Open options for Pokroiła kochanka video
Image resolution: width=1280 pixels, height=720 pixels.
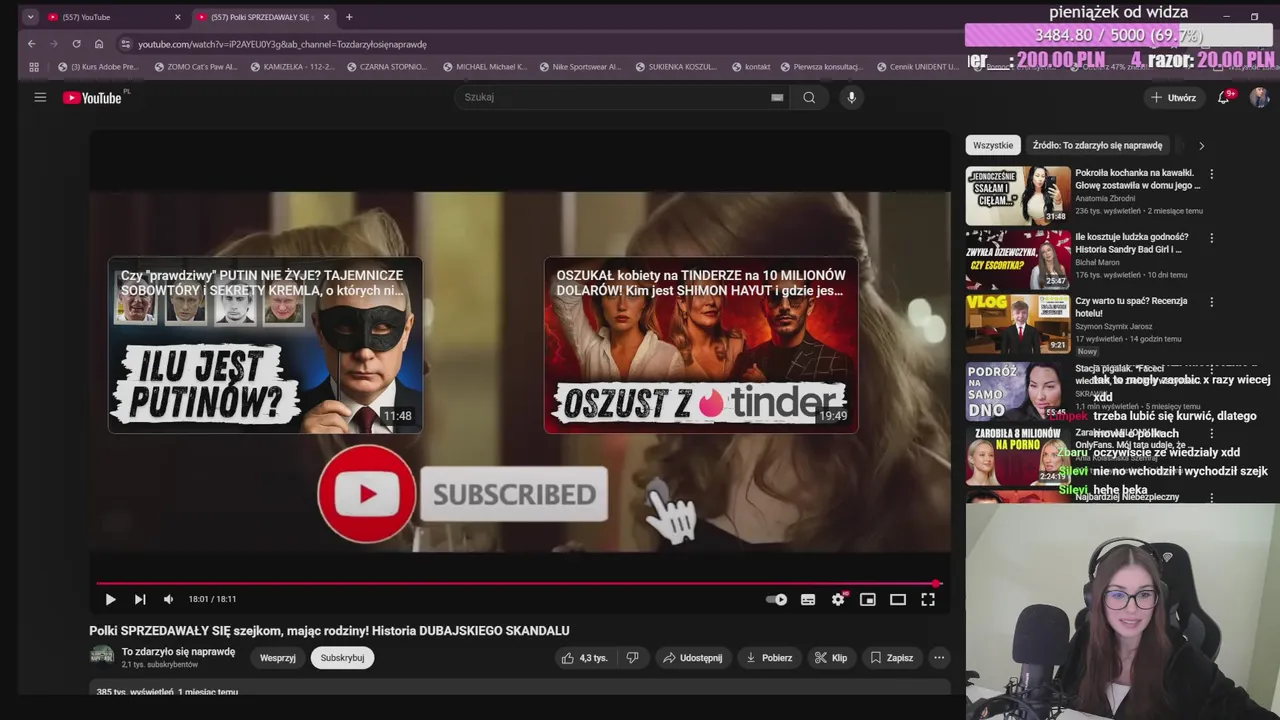[1211, 173]
